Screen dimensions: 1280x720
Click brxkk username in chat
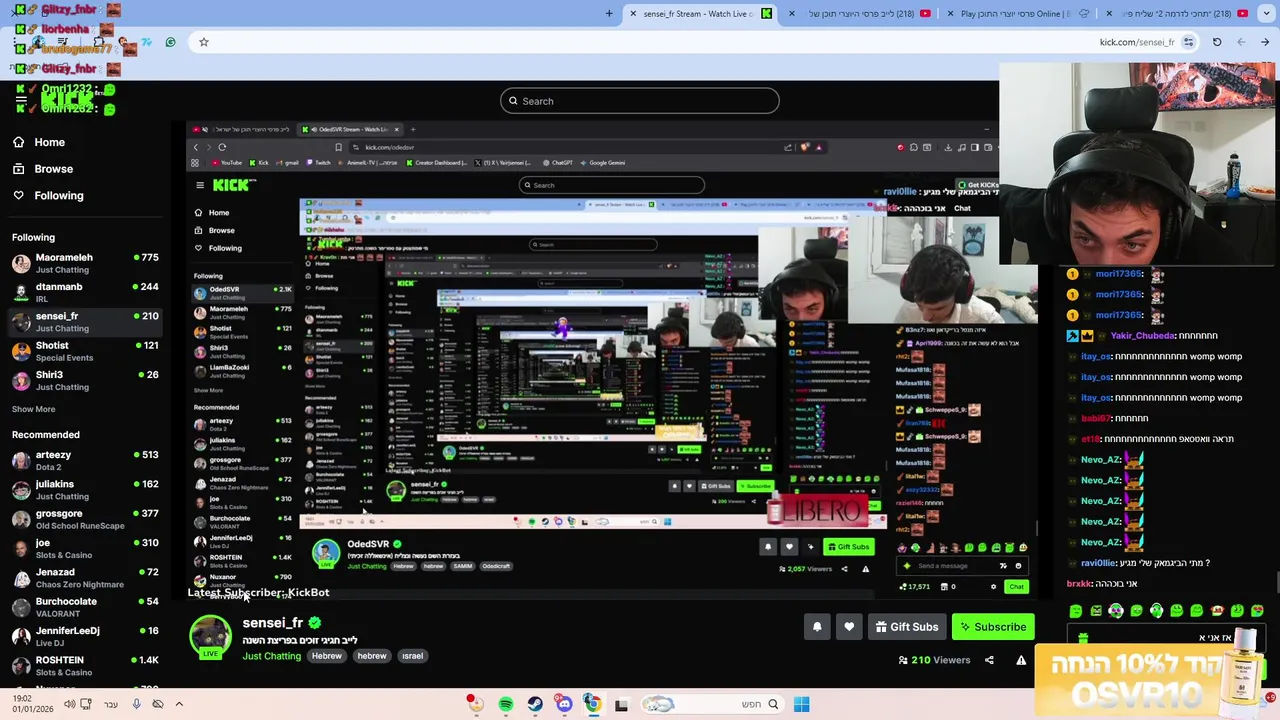click(x=1079, y=584)
